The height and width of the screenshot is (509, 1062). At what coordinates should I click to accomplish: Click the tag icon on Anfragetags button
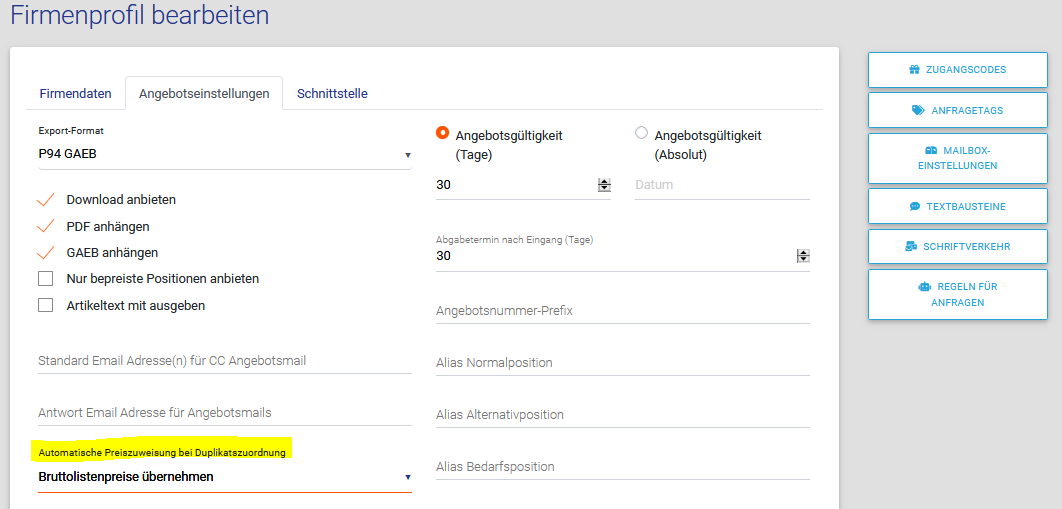tap(918, 111)
